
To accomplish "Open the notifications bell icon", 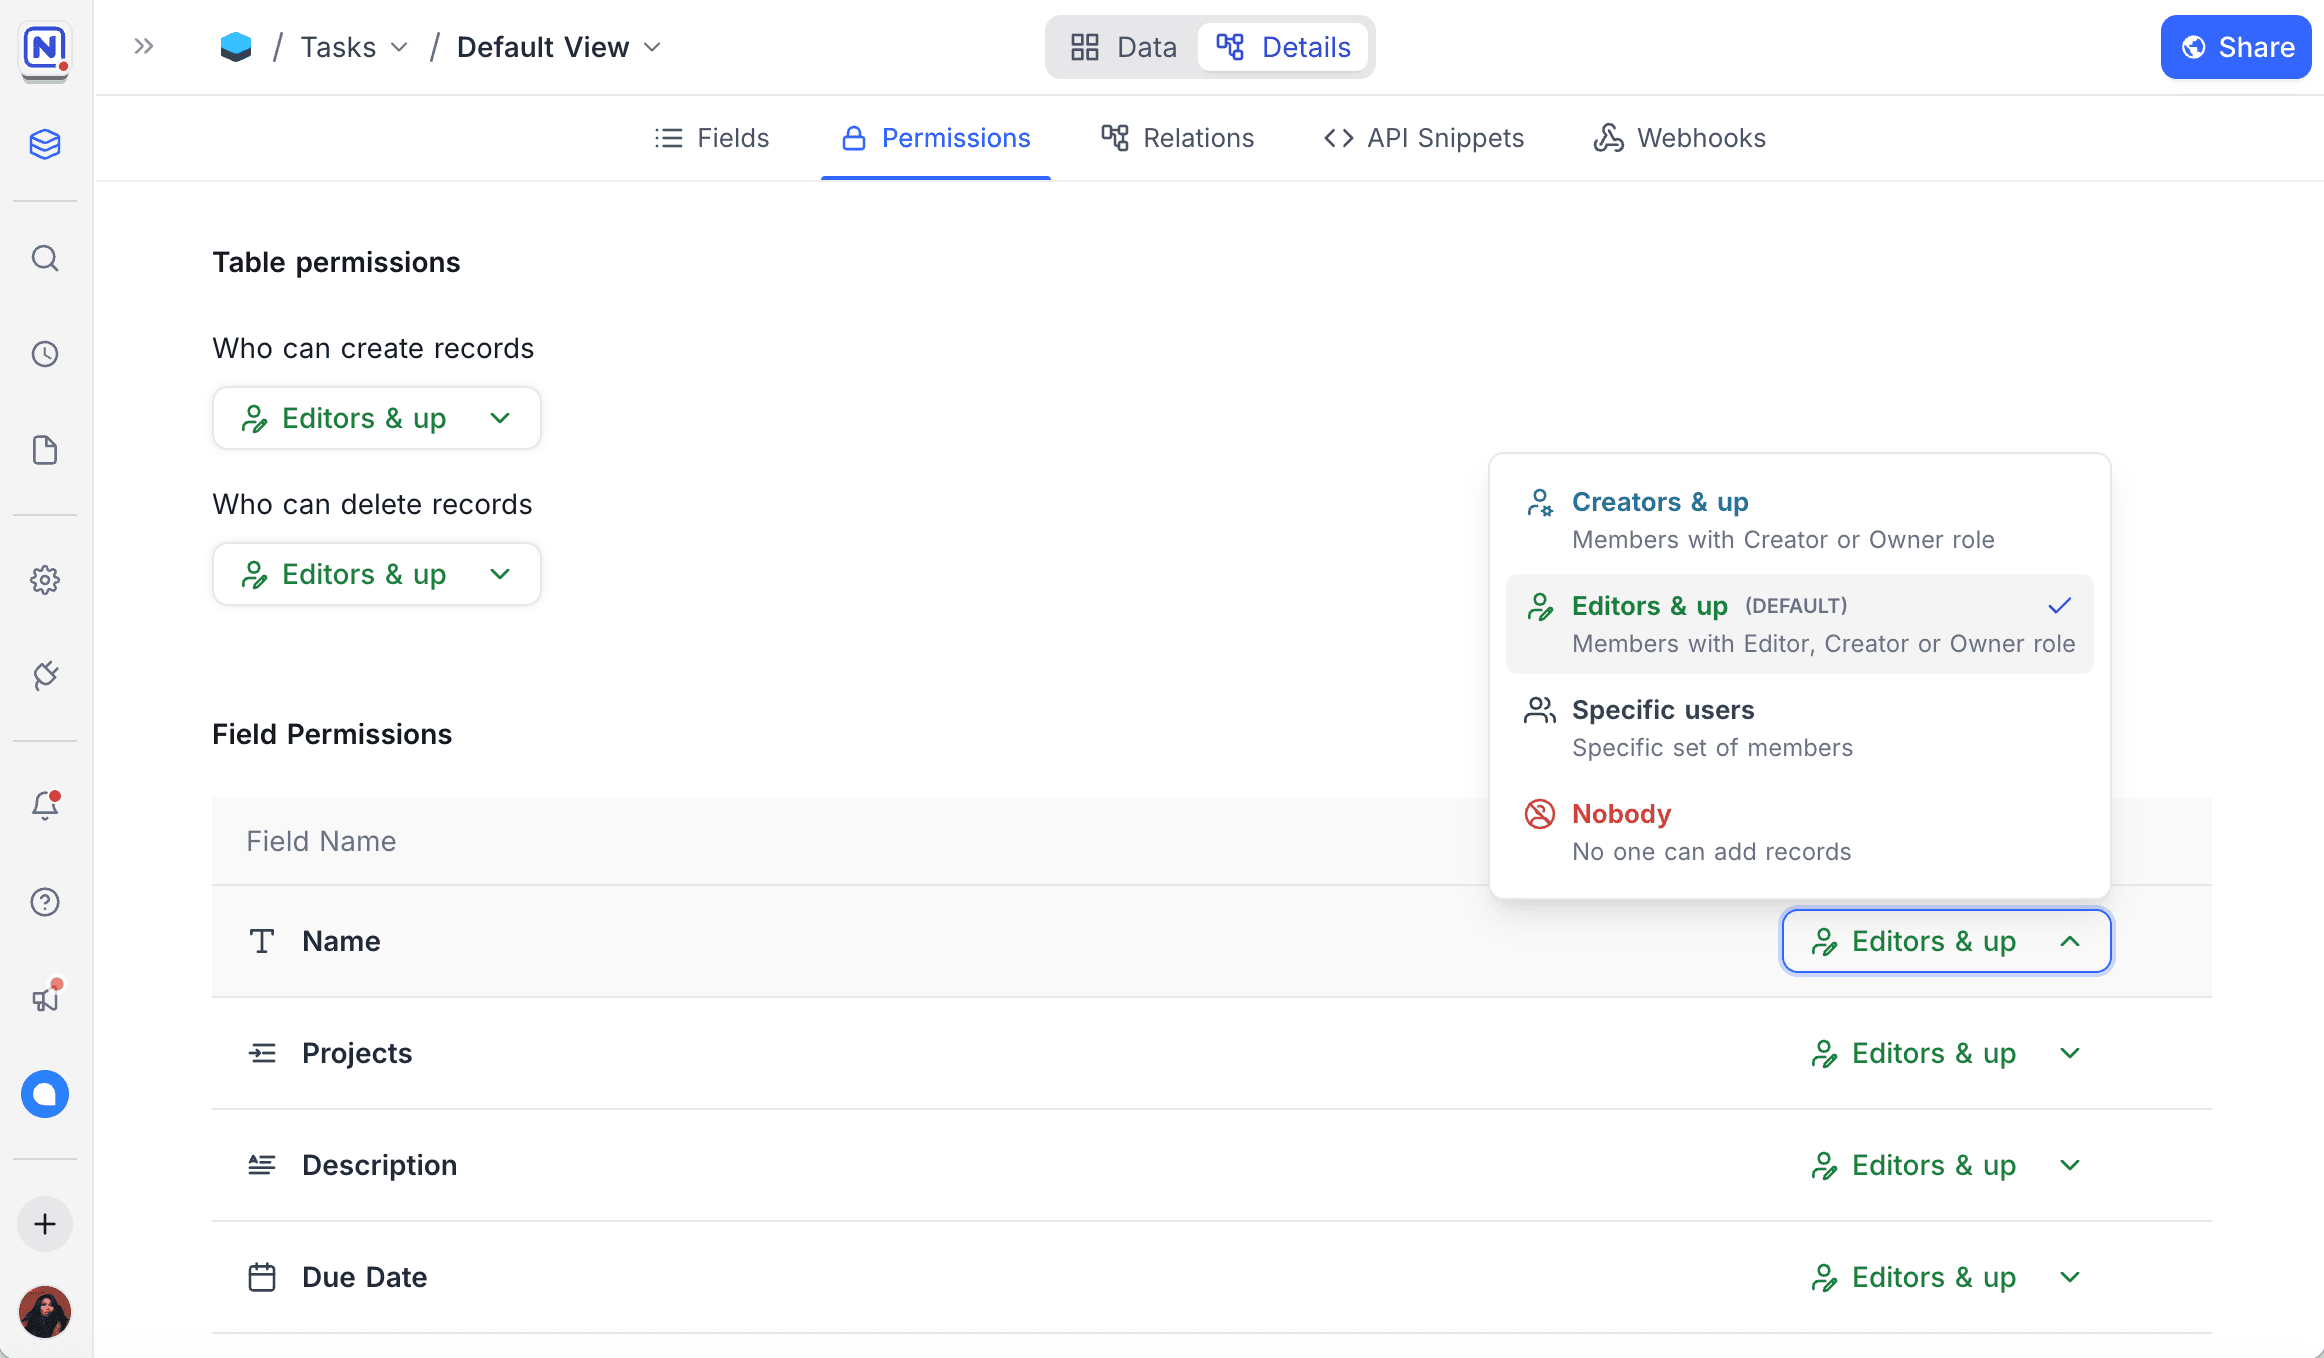I will [45, 805].
